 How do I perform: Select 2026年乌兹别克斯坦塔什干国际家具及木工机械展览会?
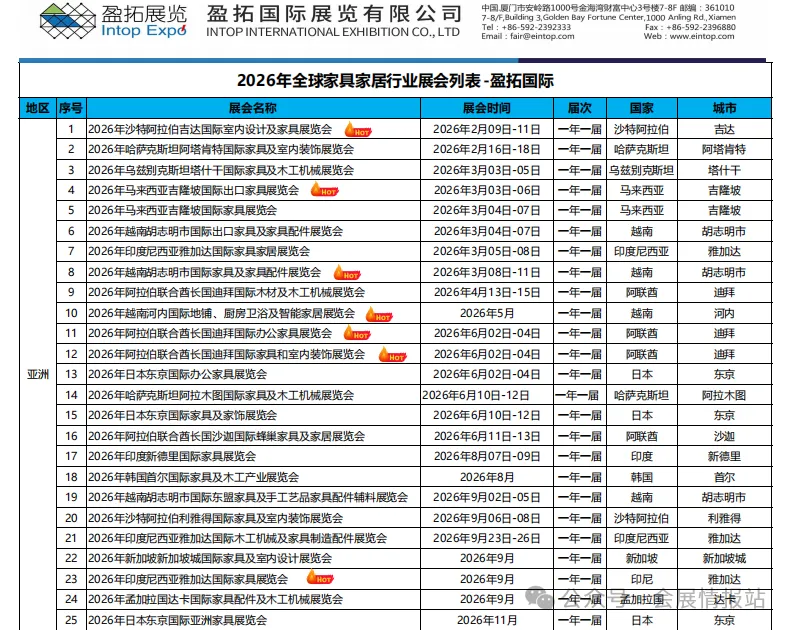point(221,170)
